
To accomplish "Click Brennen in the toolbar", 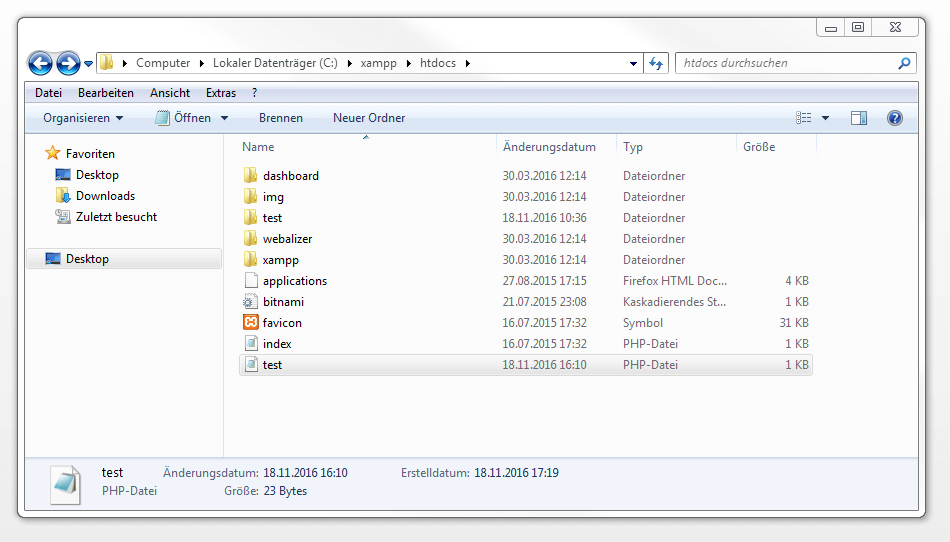I will click(x=281, y=117).
